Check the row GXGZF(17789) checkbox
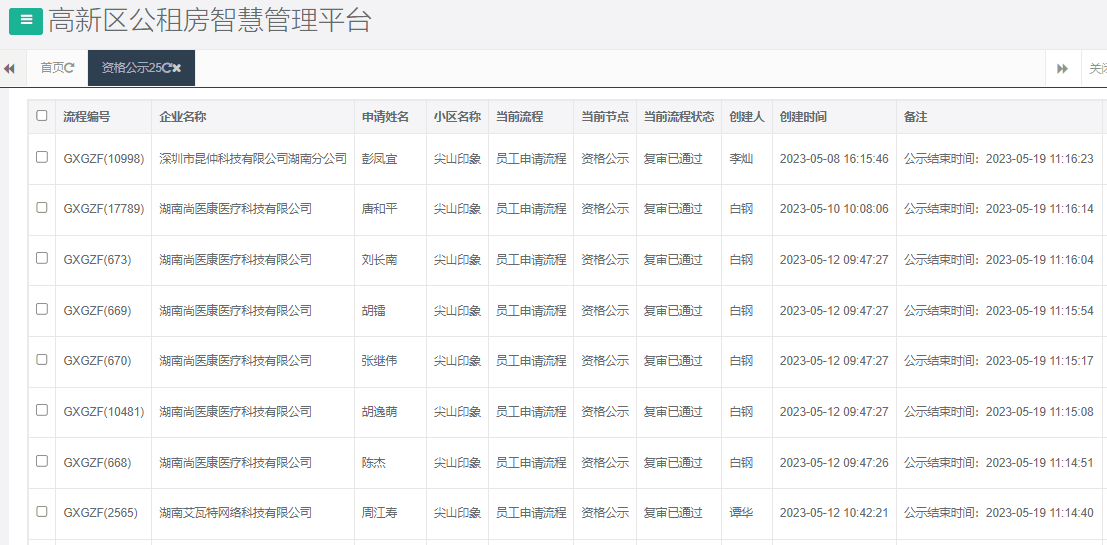Screen dimensions: 1107x545 pos(42,208)
